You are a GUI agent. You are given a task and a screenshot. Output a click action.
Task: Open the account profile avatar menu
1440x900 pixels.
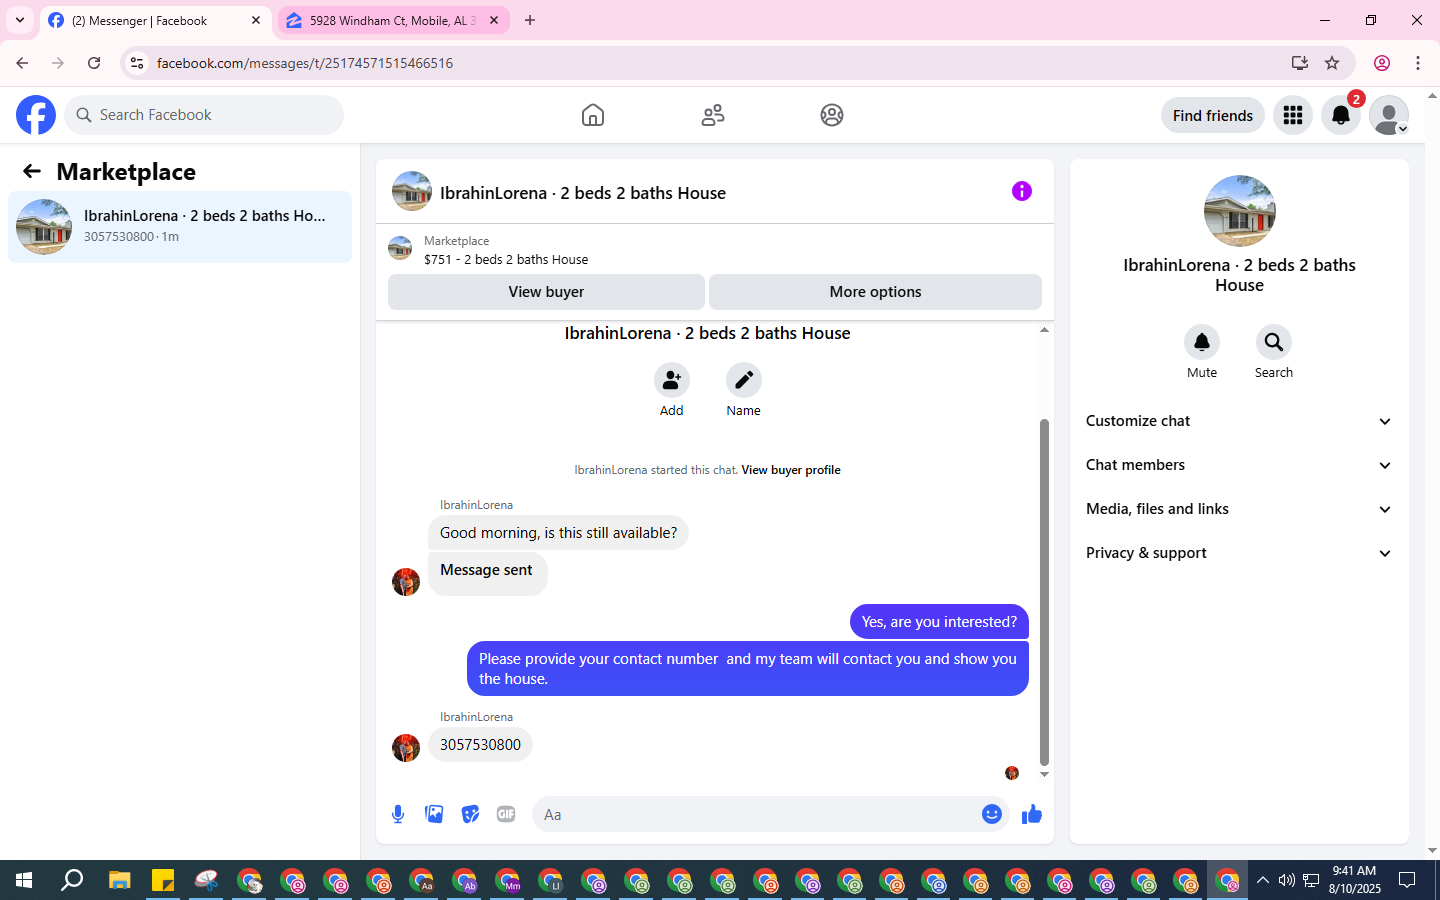pos(1389,115)
